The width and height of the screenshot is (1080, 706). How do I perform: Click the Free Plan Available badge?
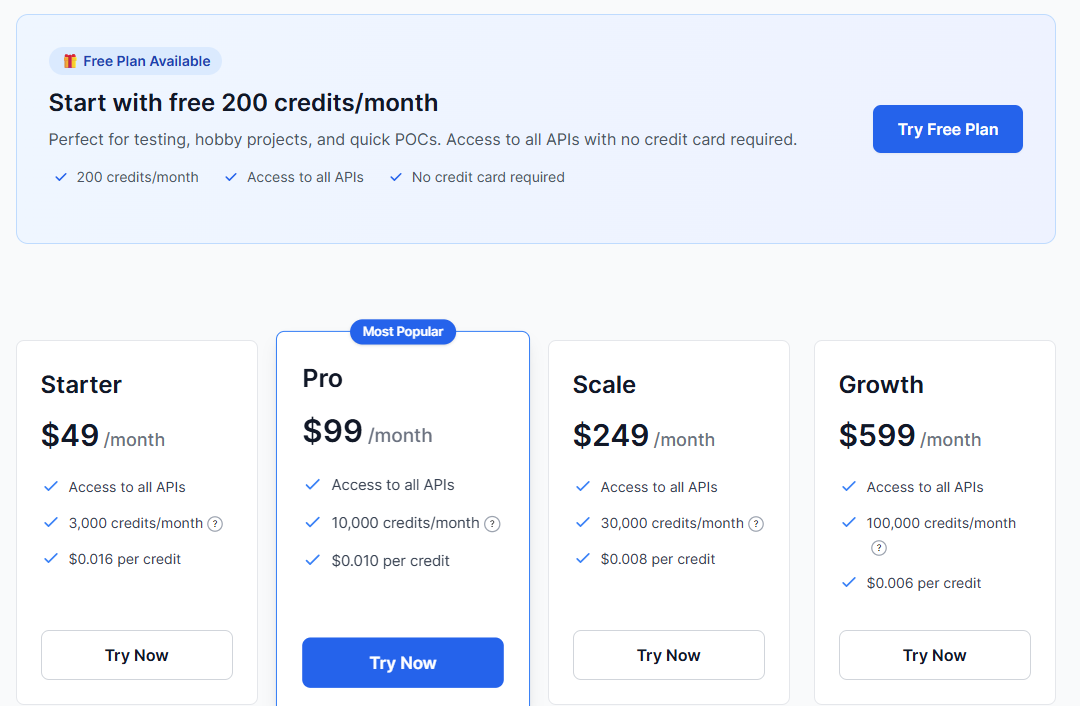pyautogui.click(x=135, y=61)
